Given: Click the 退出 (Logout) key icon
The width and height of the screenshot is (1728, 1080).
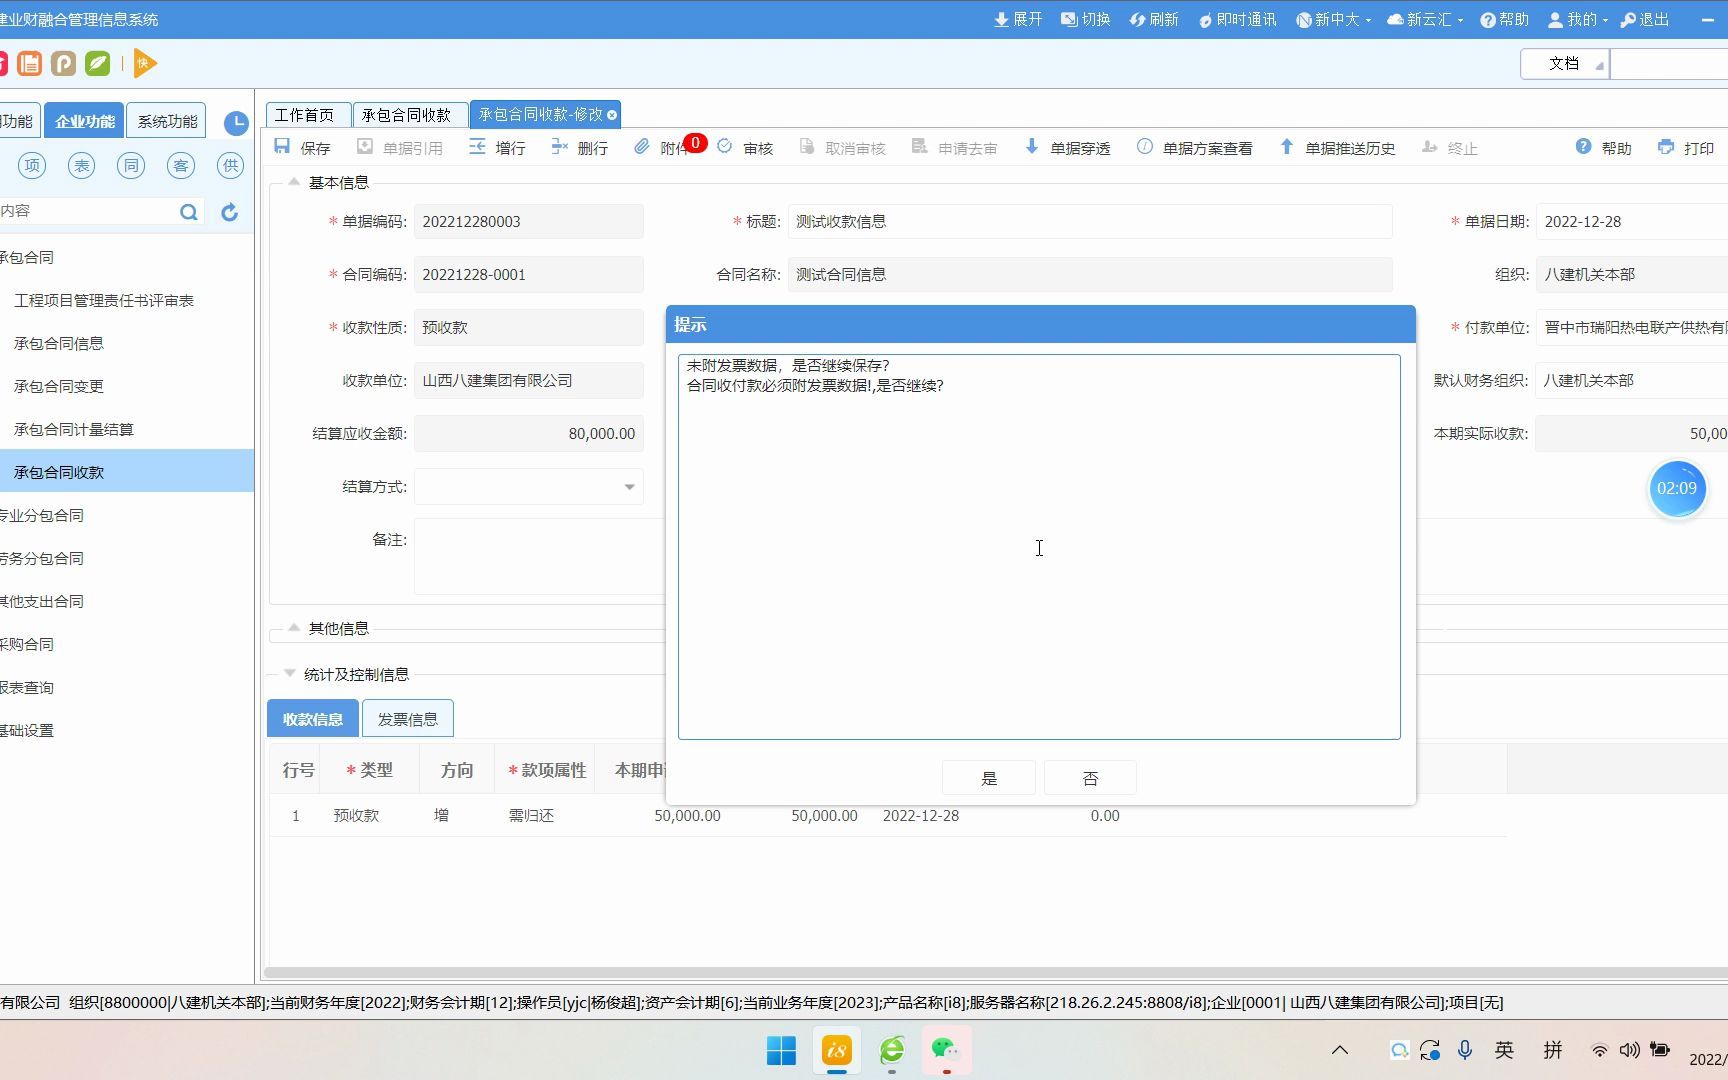Looking at the screenshot, I should click(1628, 19).
